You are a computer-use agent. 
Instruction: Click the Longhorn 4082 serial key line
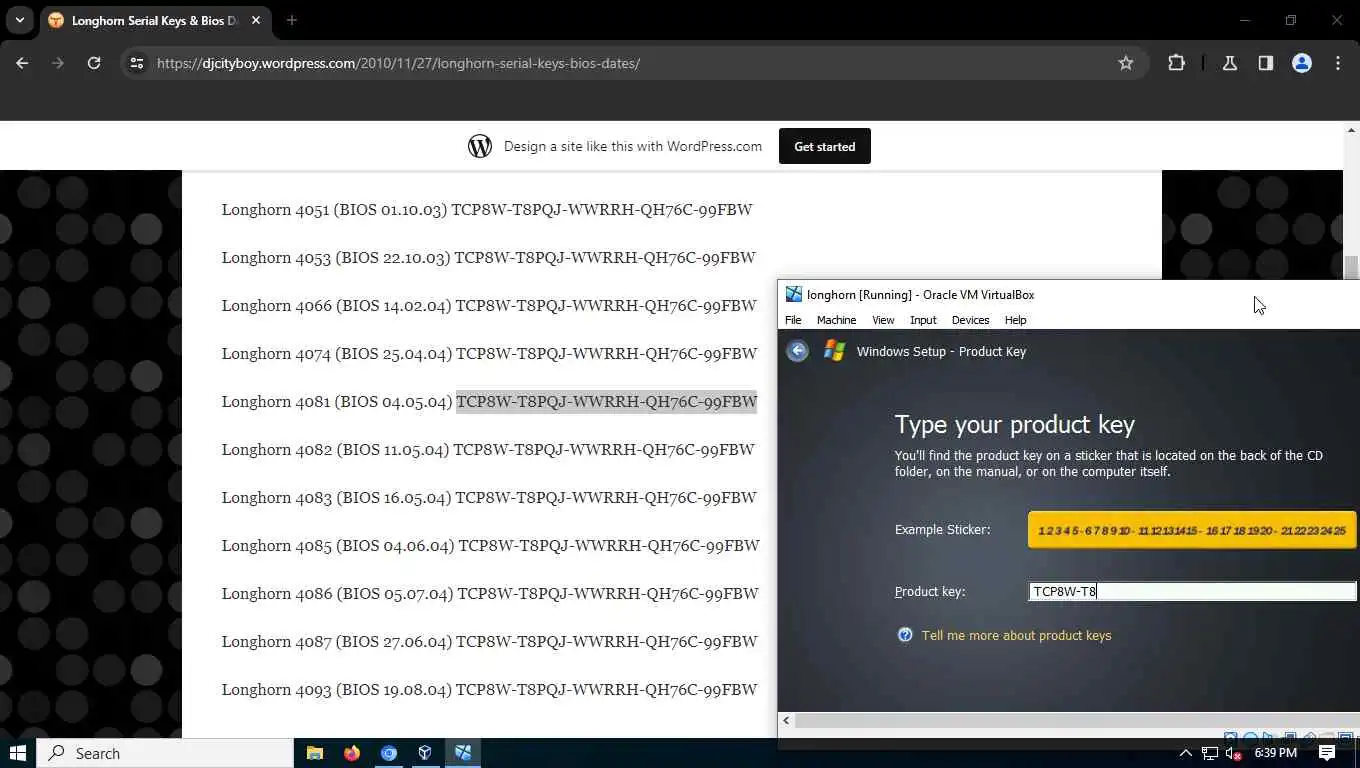click(488, 449)
